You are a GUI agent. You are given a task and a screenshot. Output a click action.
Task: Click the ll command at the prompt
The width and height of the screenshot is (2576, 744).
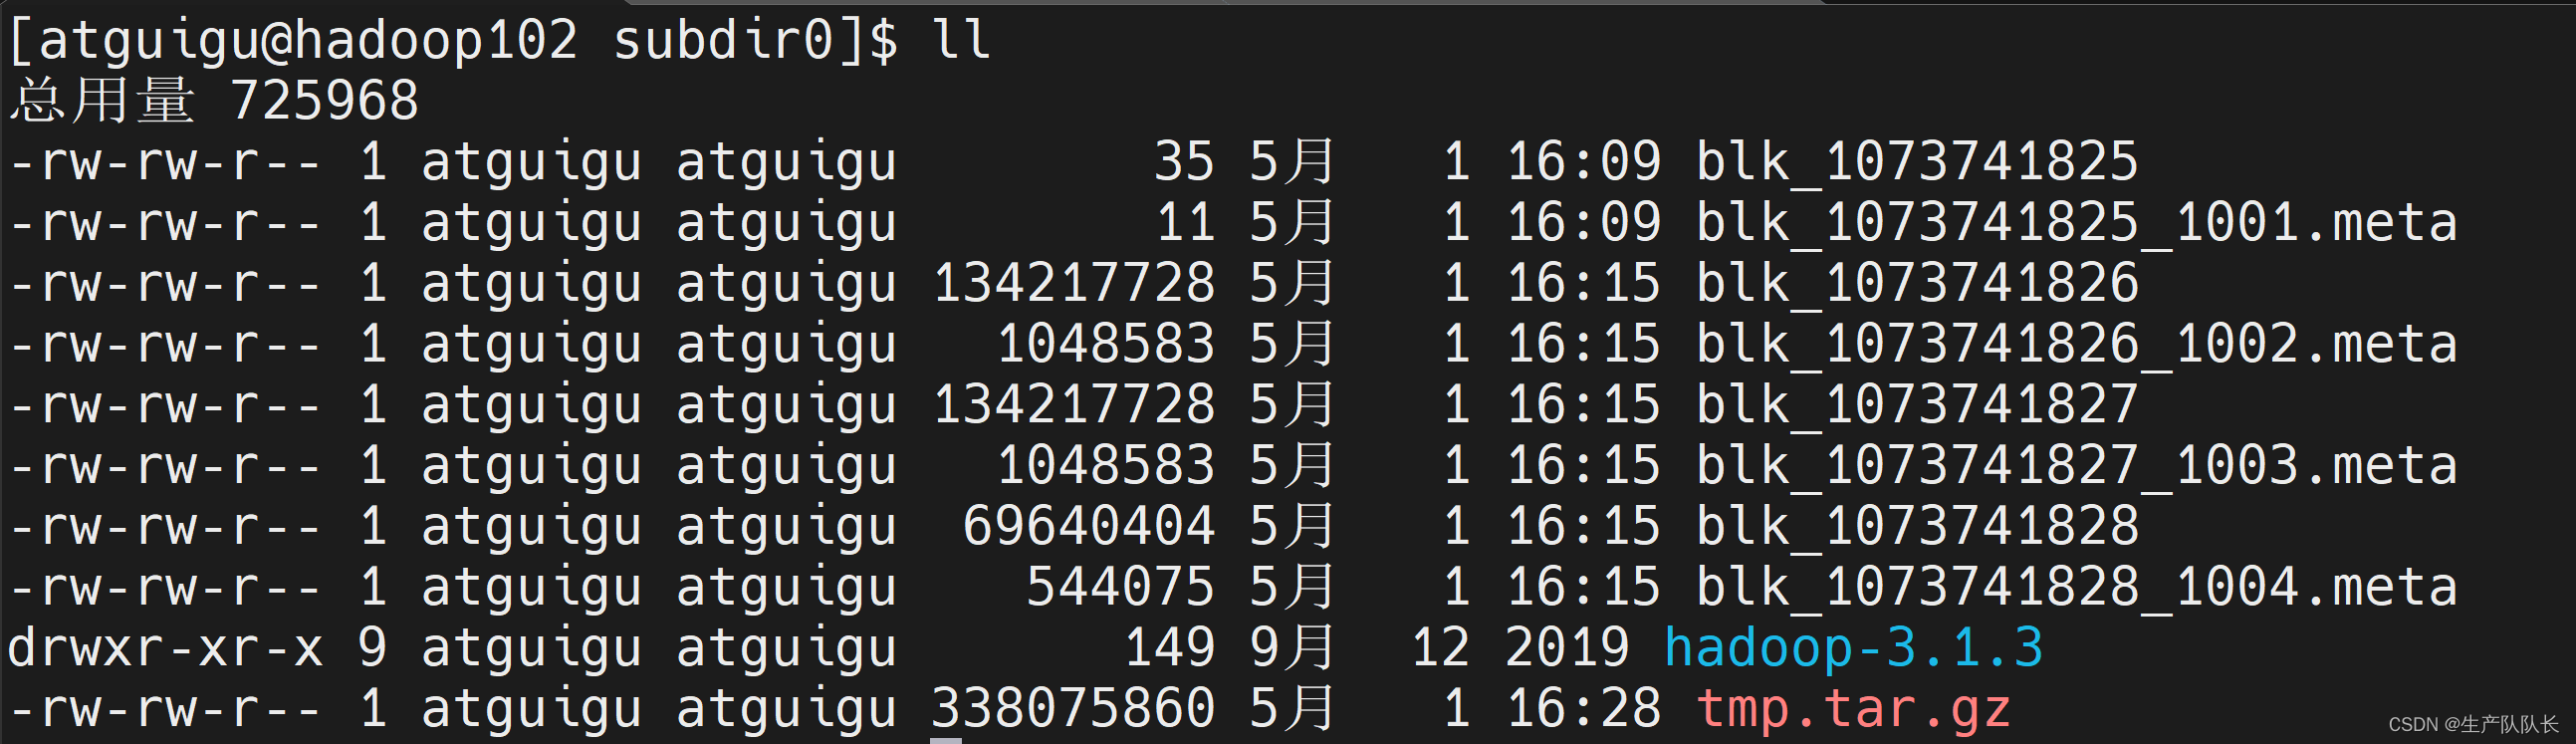(961, 40)
